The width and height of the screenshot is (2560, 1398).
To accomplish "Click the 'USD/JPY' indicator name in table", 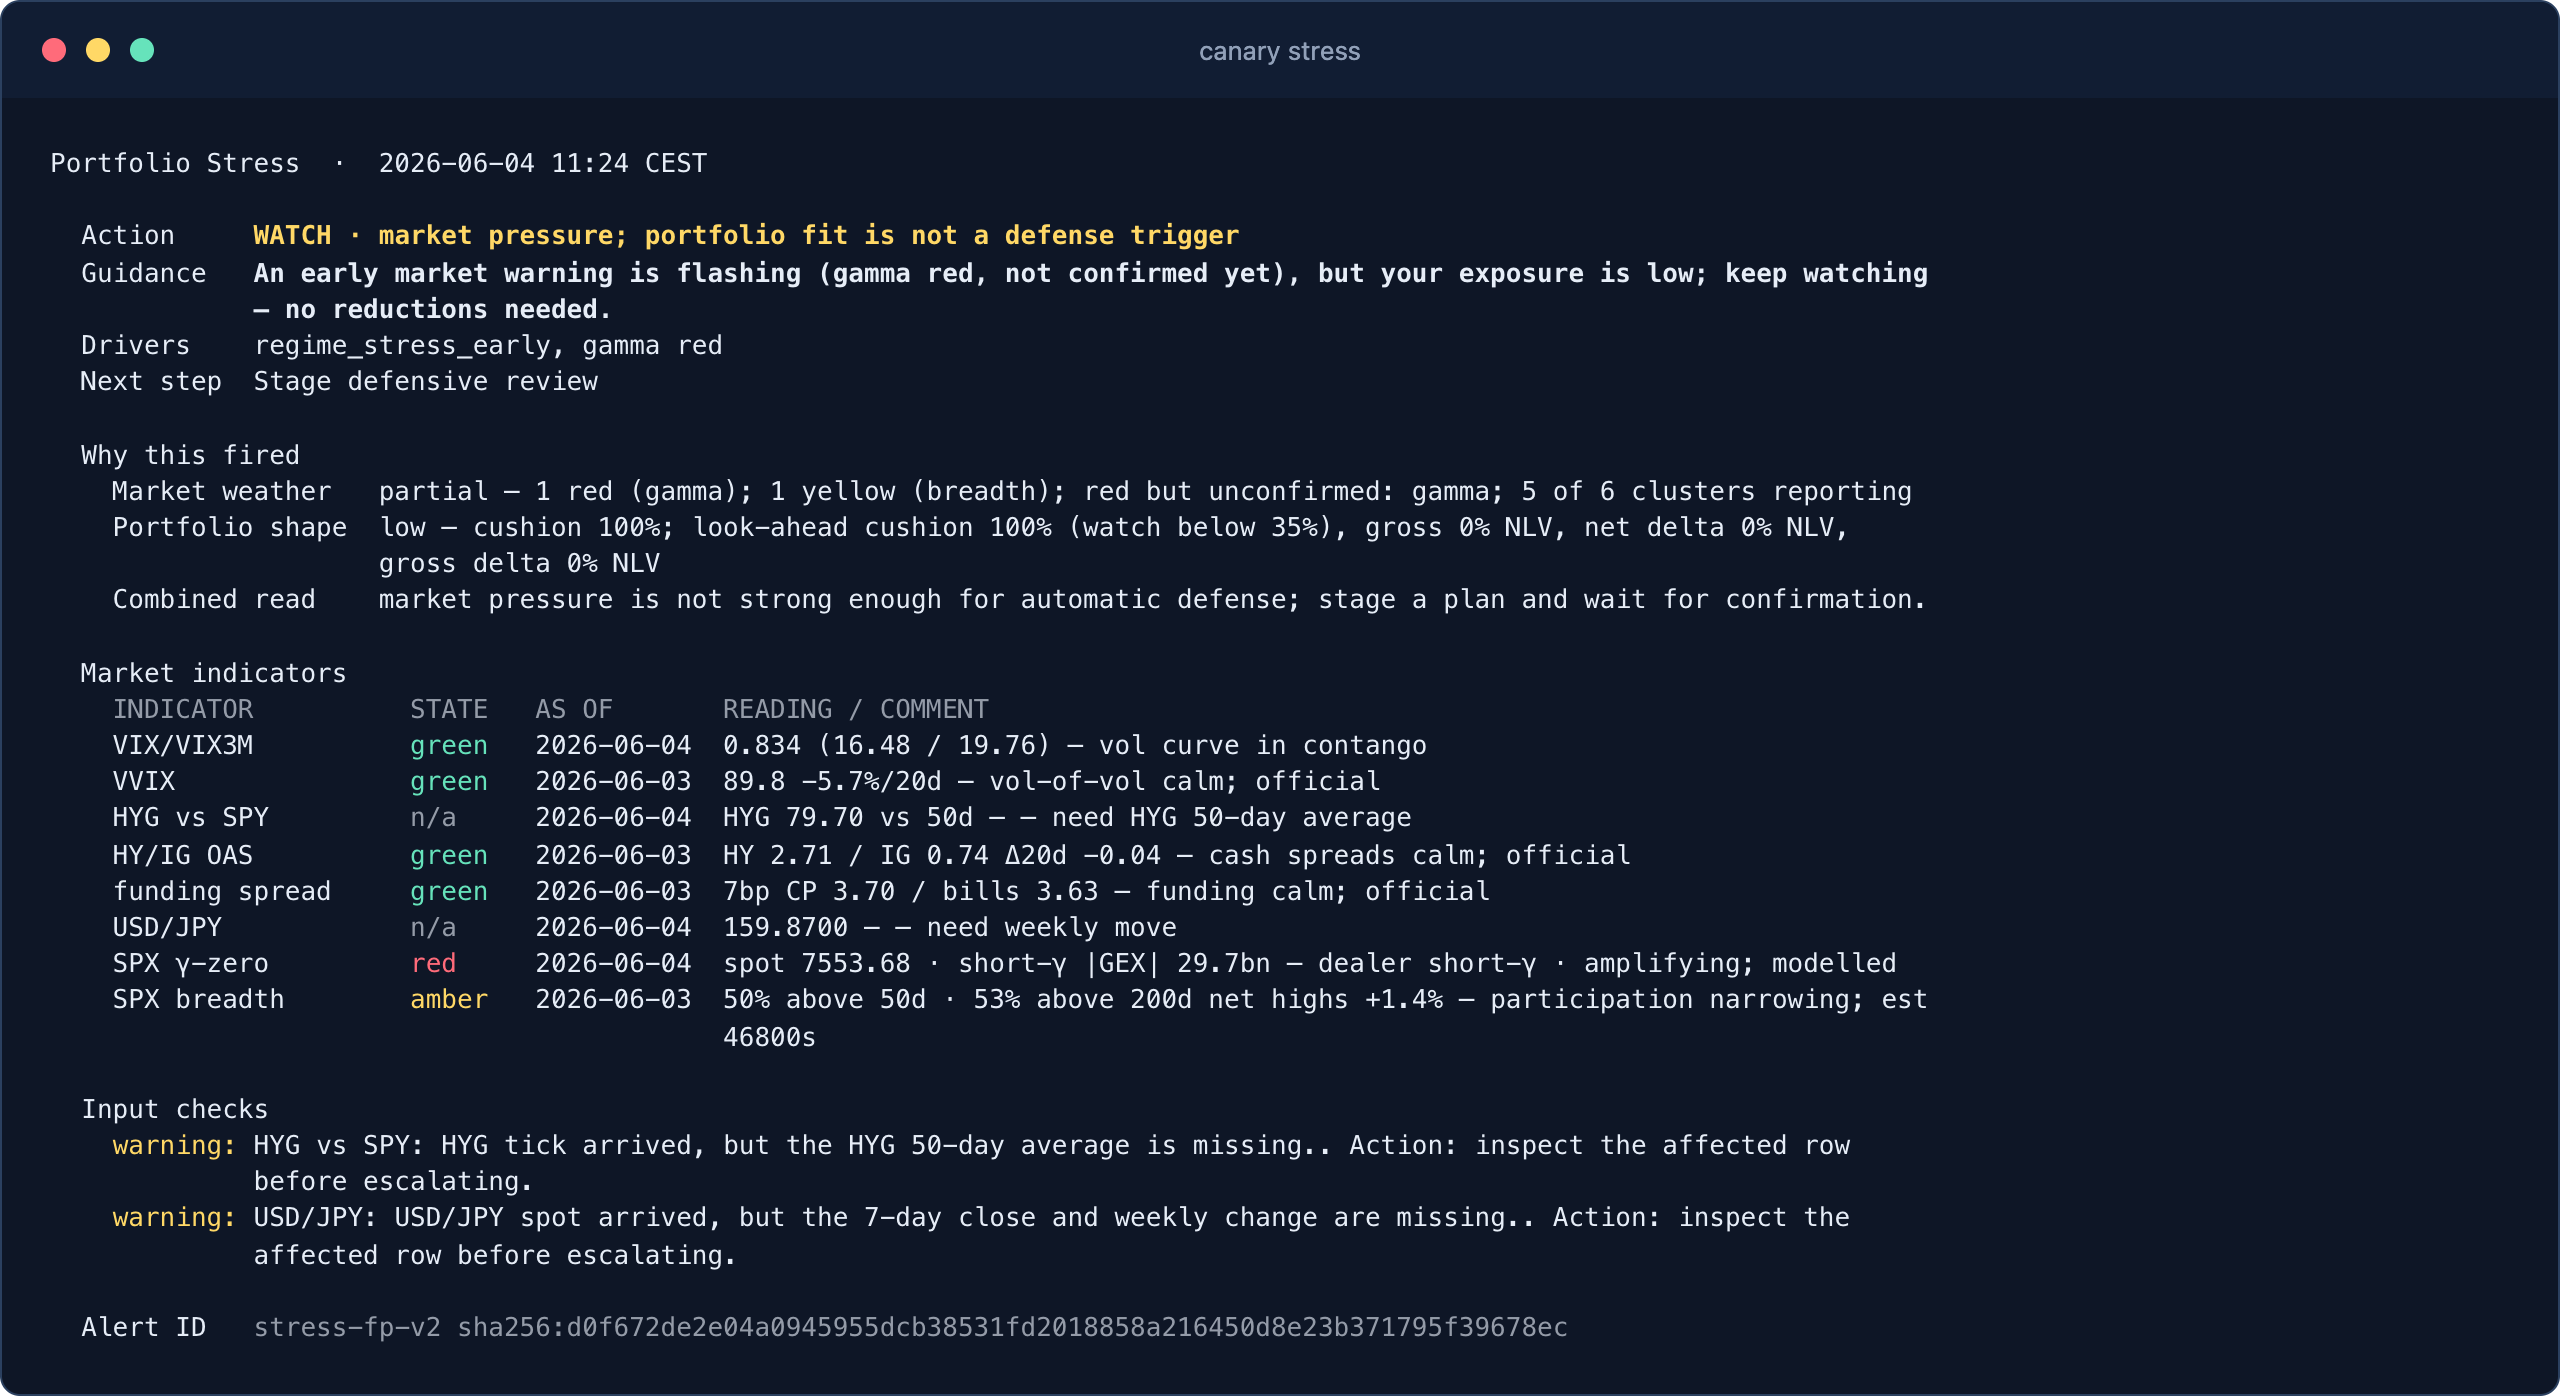I will 167,927.
